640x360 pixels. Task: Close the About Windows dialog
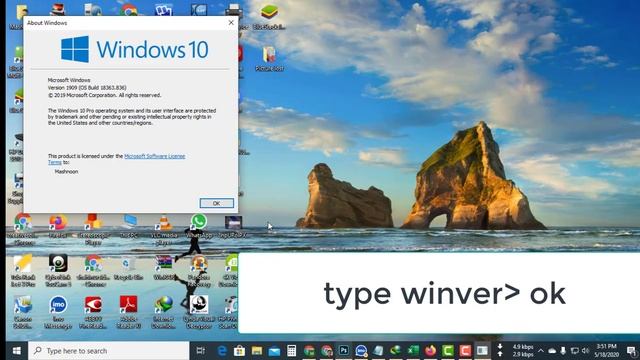pyautogui.click(x=231, y=23)
